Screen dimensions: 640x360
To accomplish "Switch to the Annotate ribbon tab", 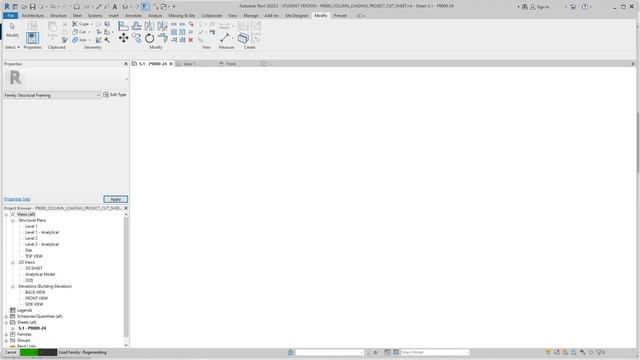I will 133,16.
